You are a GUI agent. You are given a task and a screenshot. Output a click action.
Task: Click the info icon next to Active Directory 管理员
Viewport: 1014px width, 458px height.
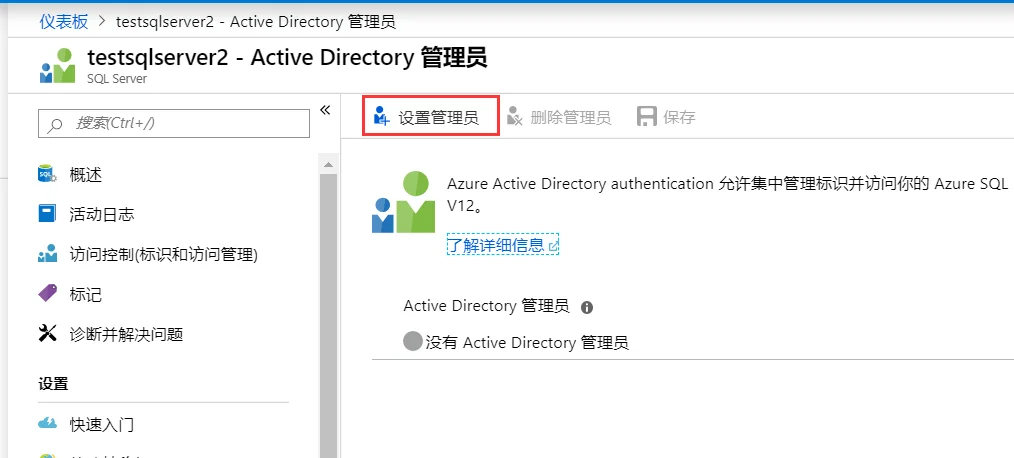(x=587, y=308)
